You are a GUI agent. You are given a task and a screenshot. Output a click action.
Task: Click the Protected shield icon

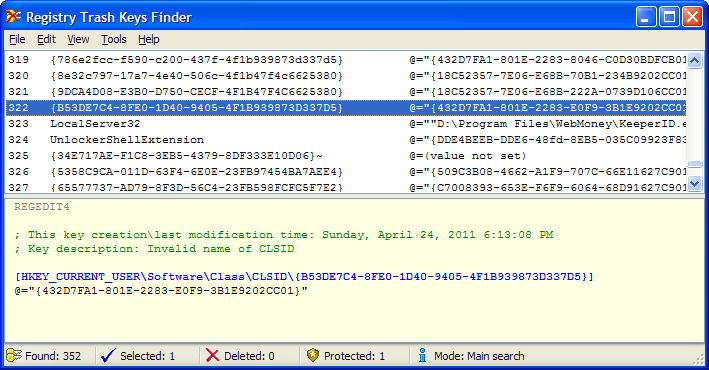click(x=312, y=355)
